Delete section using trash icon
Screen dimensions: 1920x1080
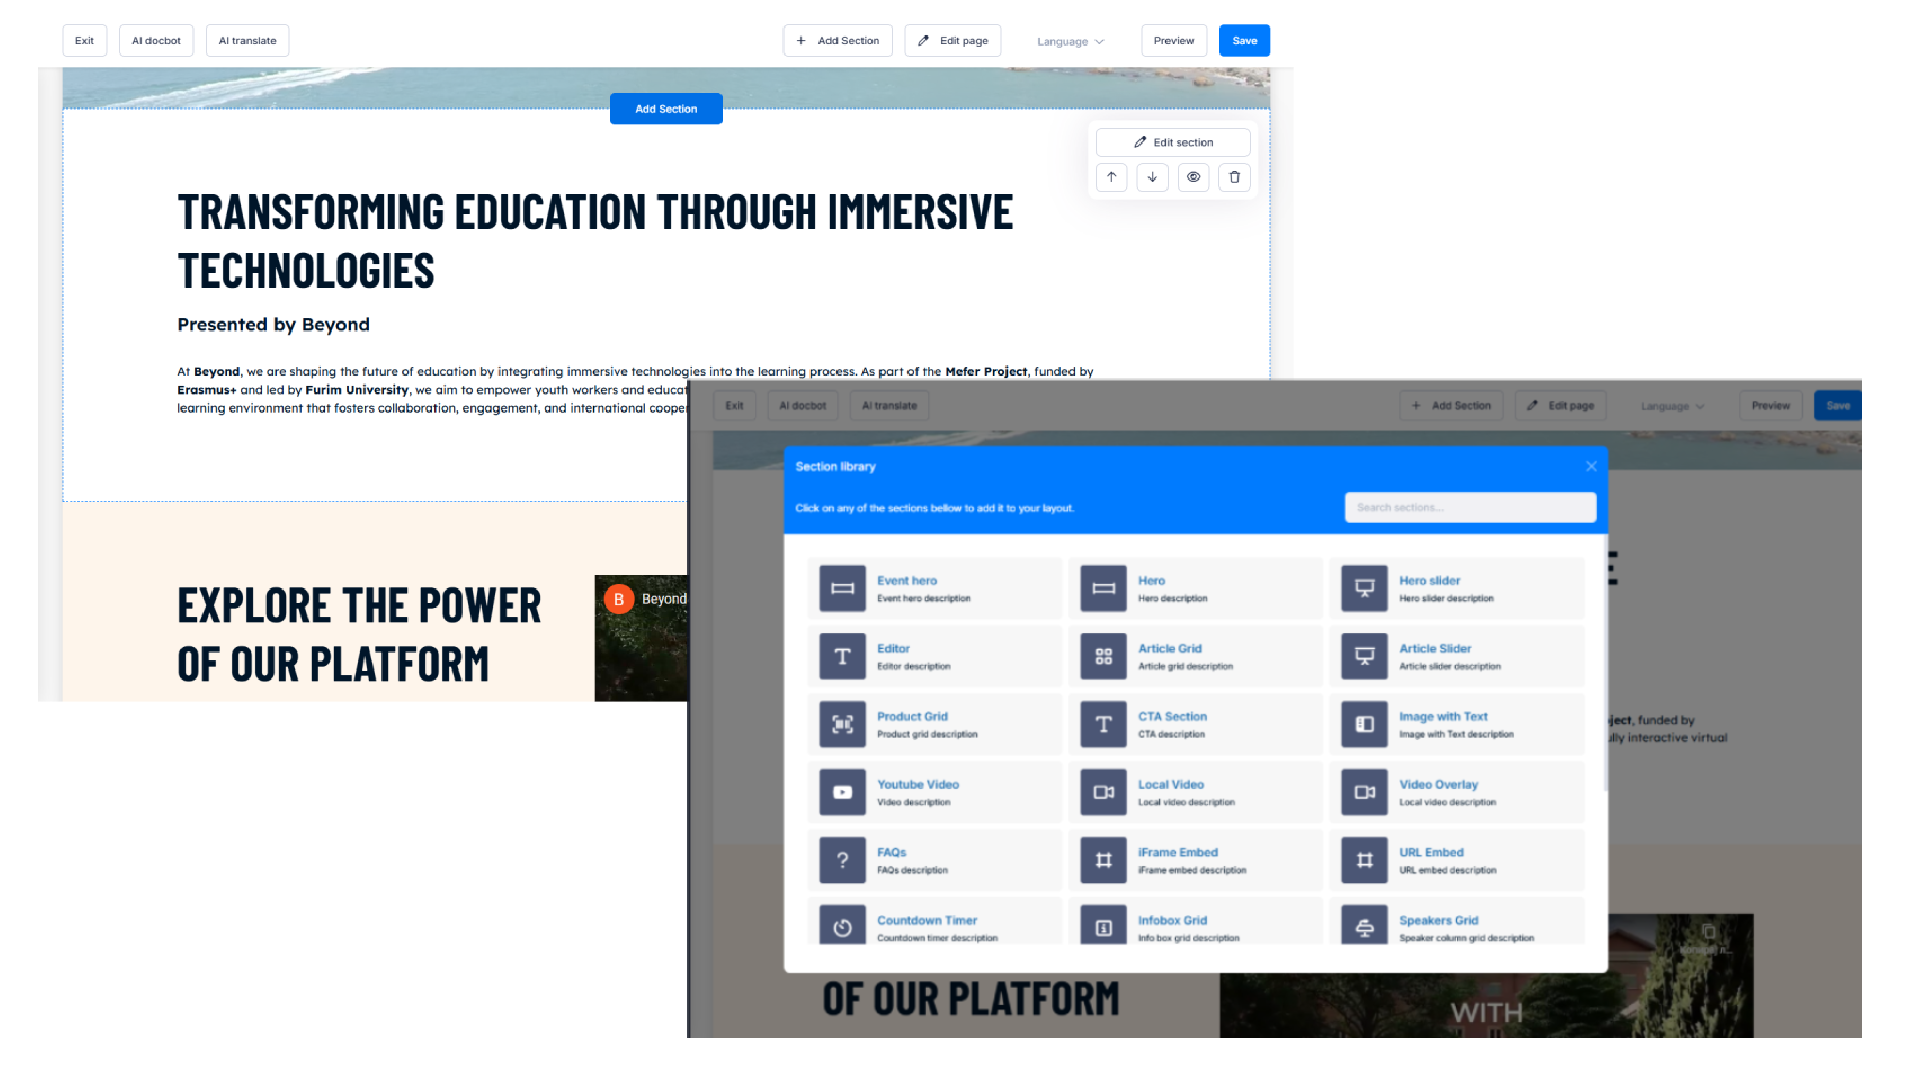(1234, 177)
